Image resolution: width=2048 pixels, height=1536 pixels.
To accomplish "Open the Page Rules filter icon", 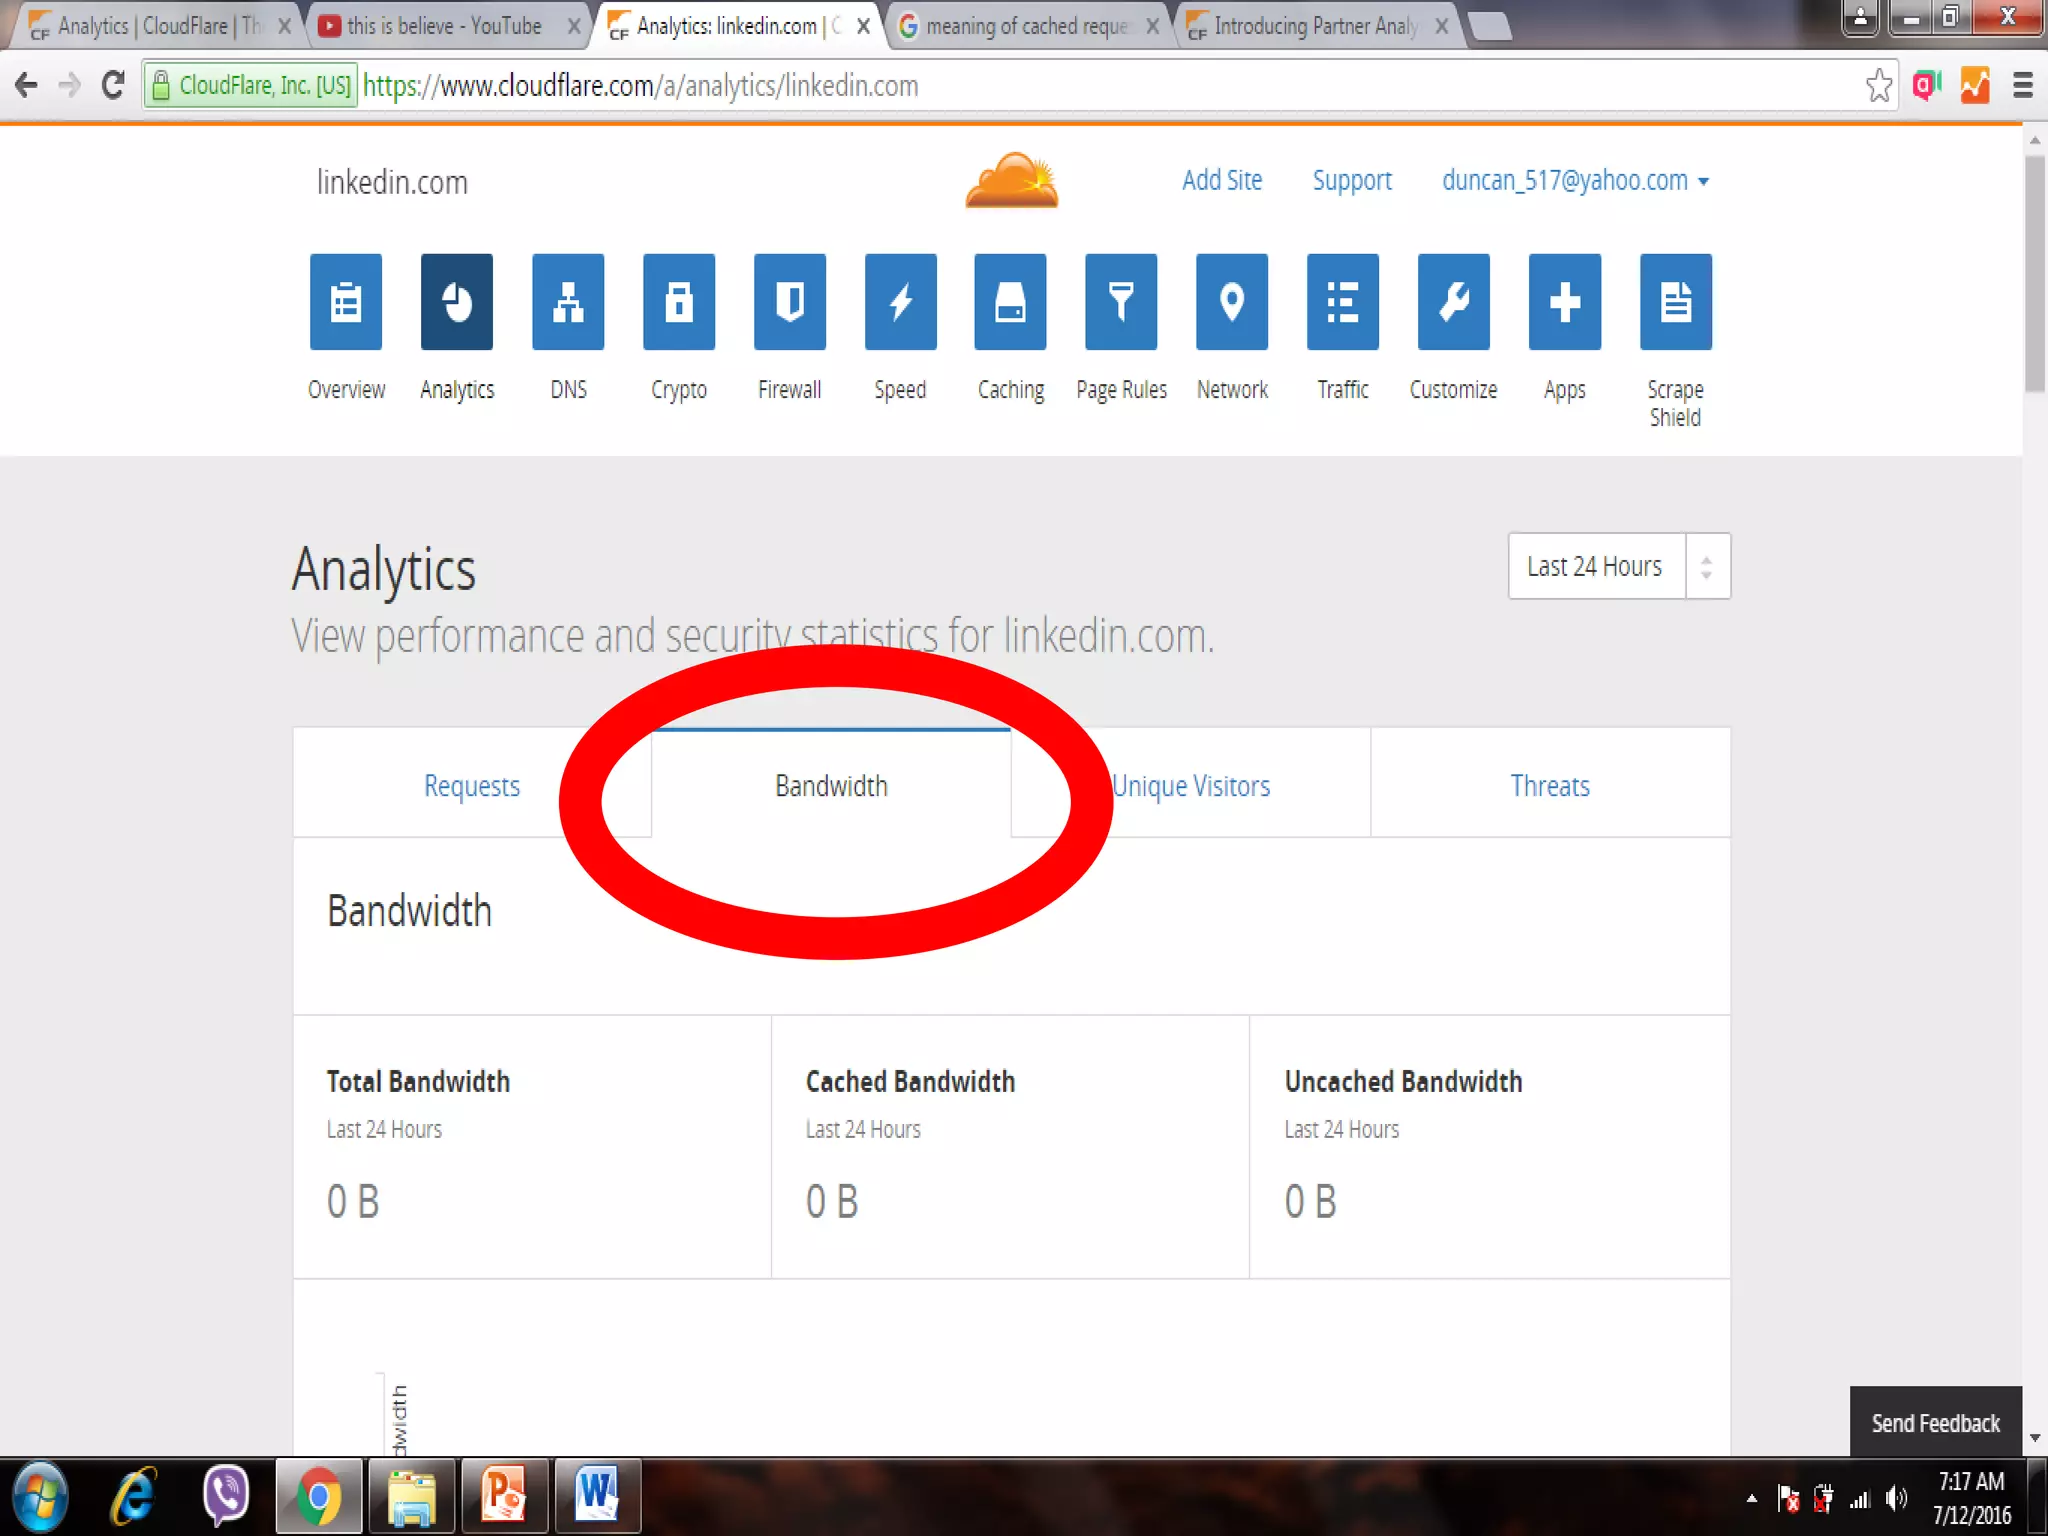I will (1121, 302).
